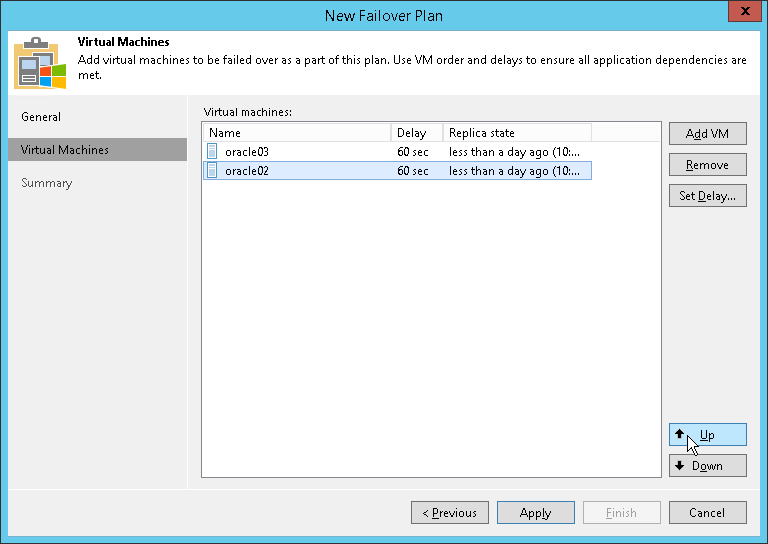This screenshot has width=768, height=544.
Task: Go to the Summary wizard step
Action: pos(47,183)
